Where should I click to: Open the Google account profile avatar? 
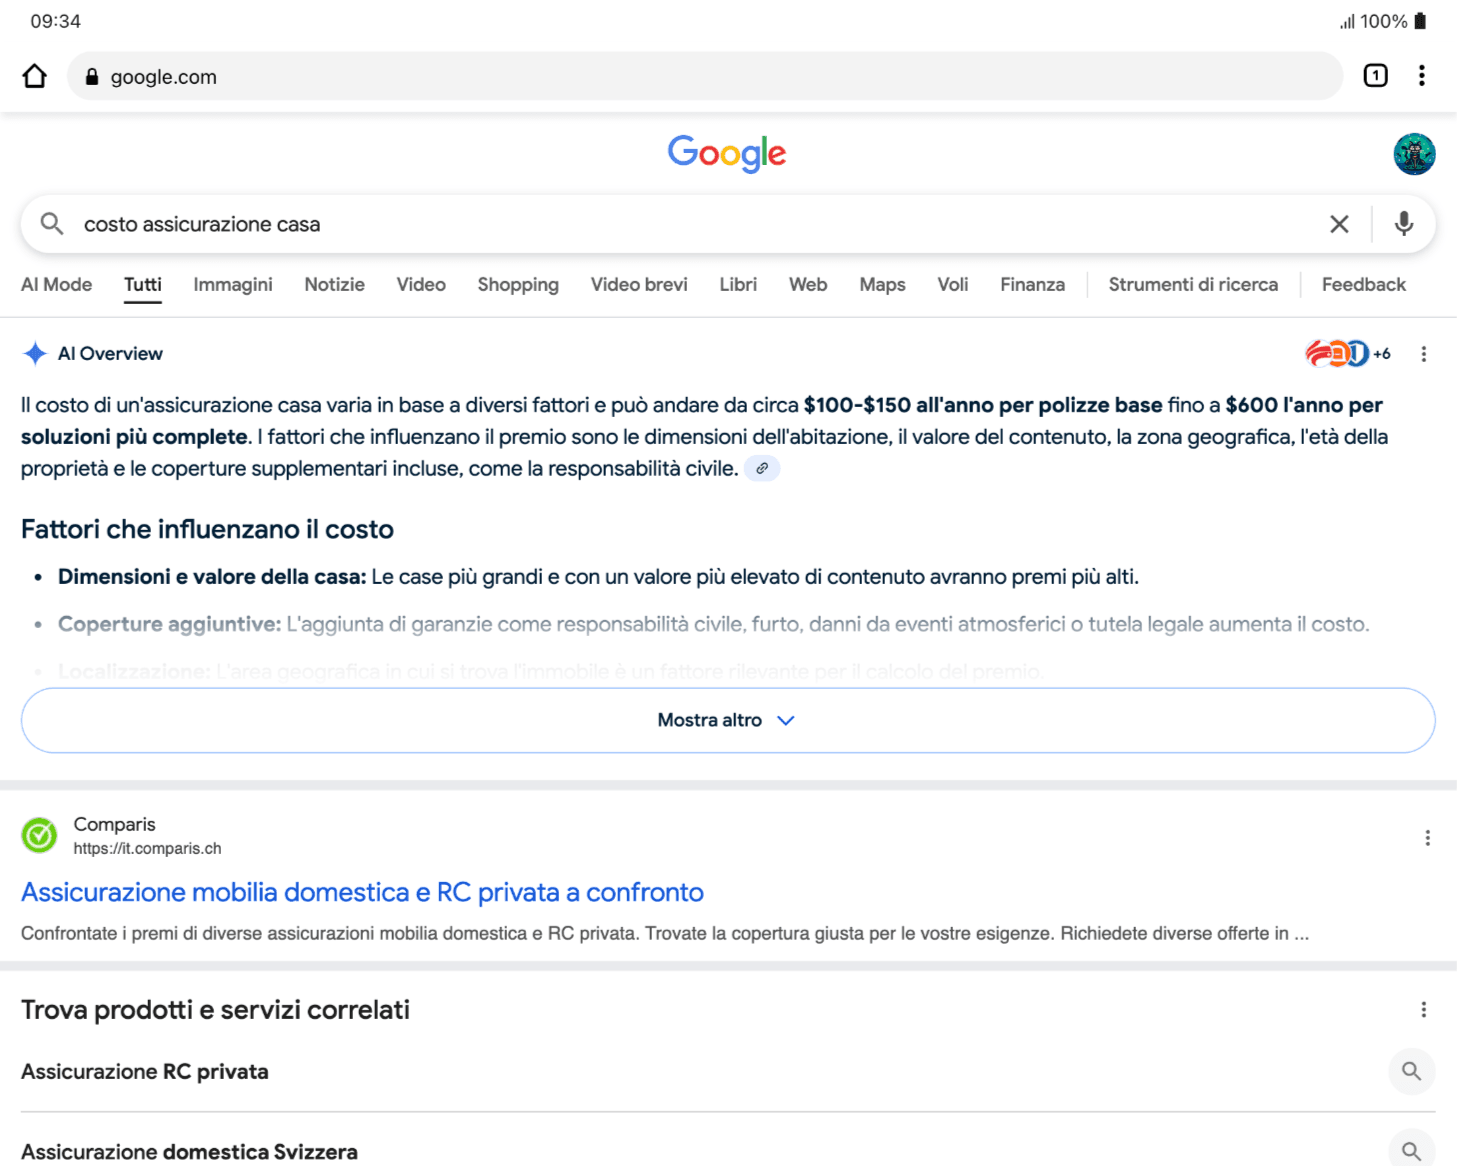[x=1414, y=154]
